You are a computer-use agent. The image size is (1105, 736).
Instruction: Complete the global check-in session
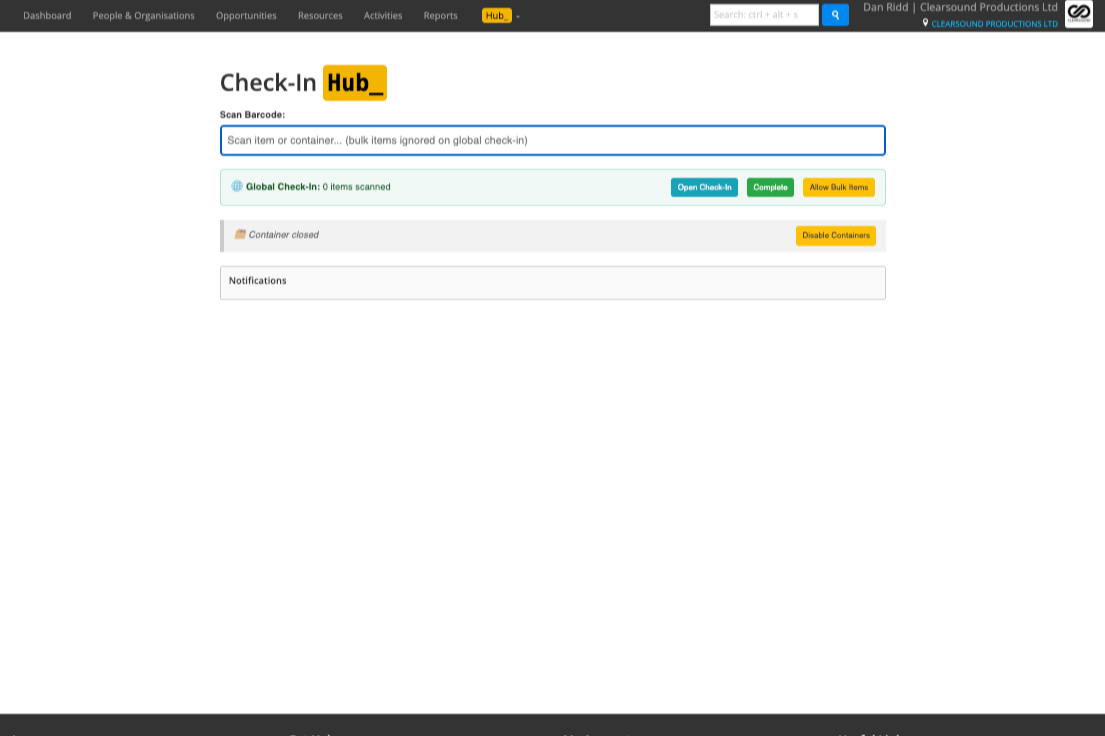pyautogui.click(x=770, y=187)
